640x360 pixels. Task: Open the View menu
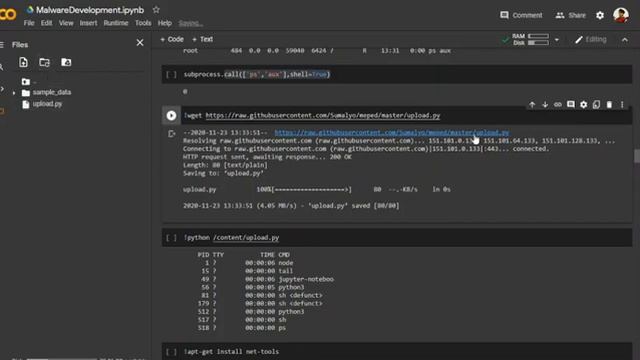66,23
